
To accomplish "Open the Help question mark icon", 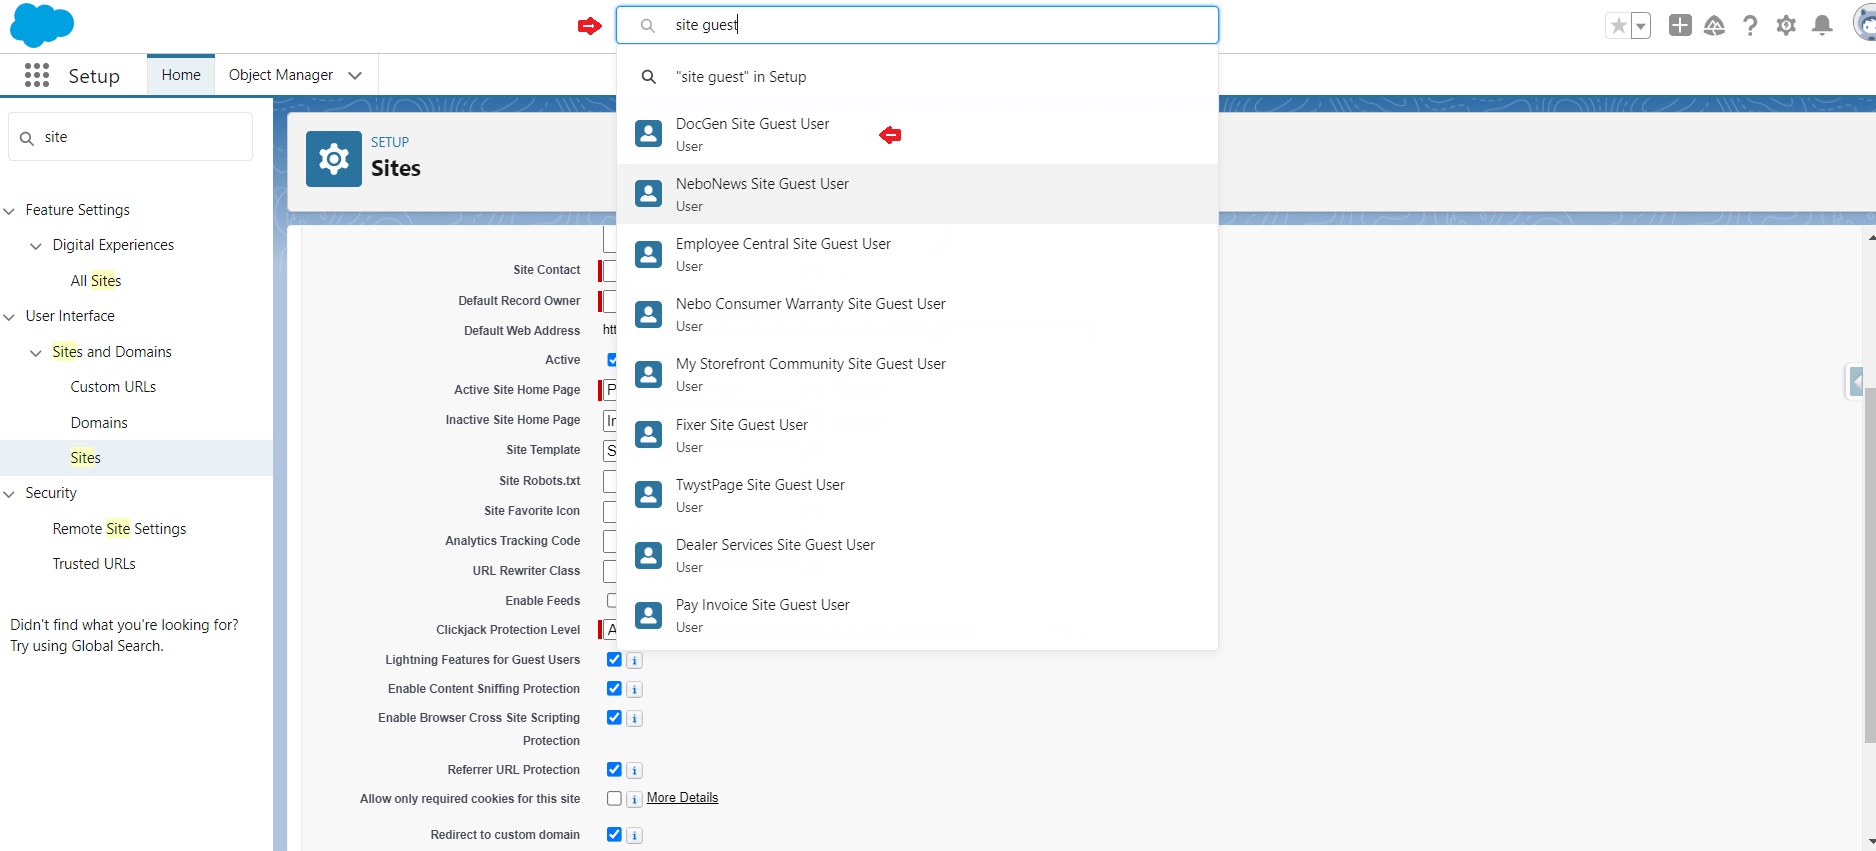I will [x=1750, y=26].
